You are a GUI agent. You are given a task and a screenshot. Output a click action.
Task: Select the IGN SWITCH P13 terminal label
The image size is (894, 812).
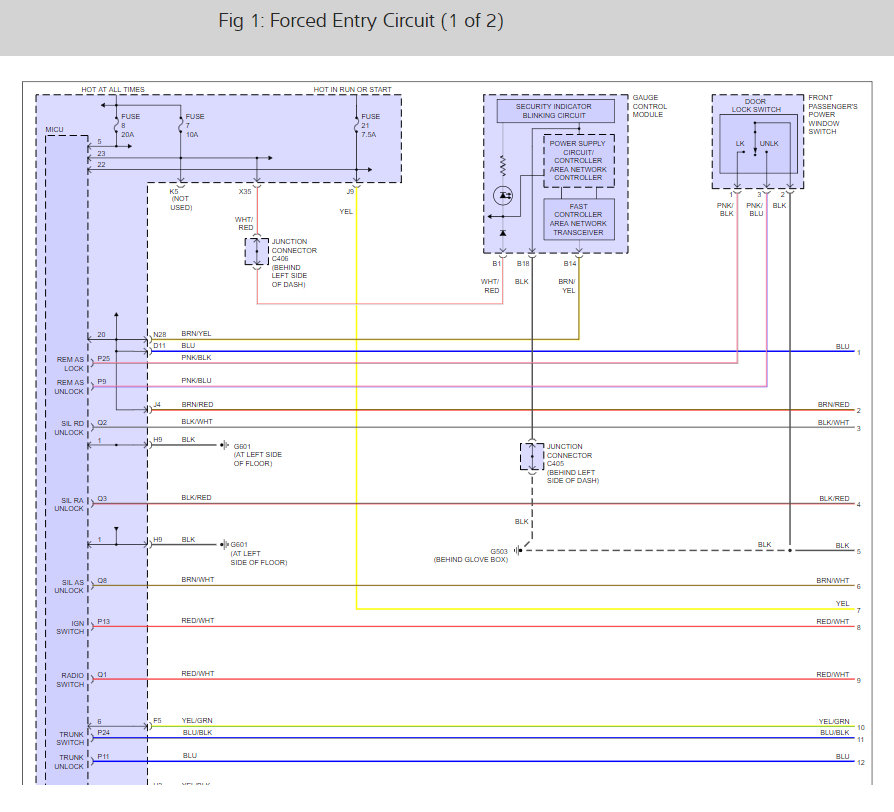click(103, 622)
